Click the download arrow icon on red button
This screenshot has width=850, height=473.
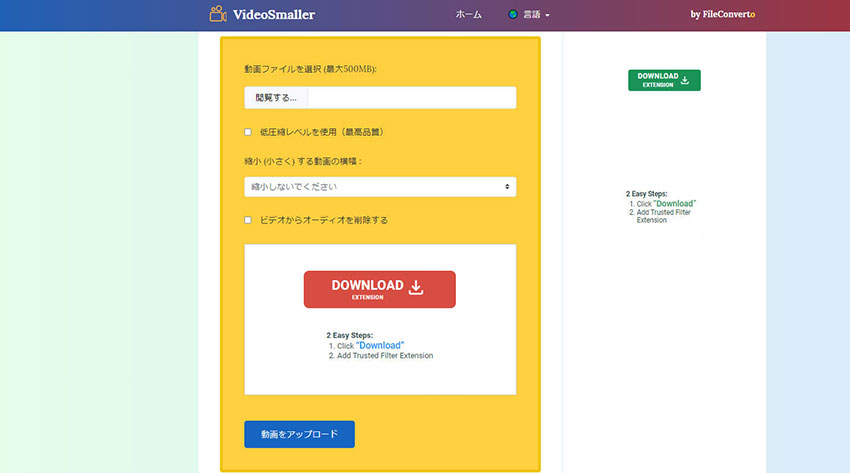(417, 288)
